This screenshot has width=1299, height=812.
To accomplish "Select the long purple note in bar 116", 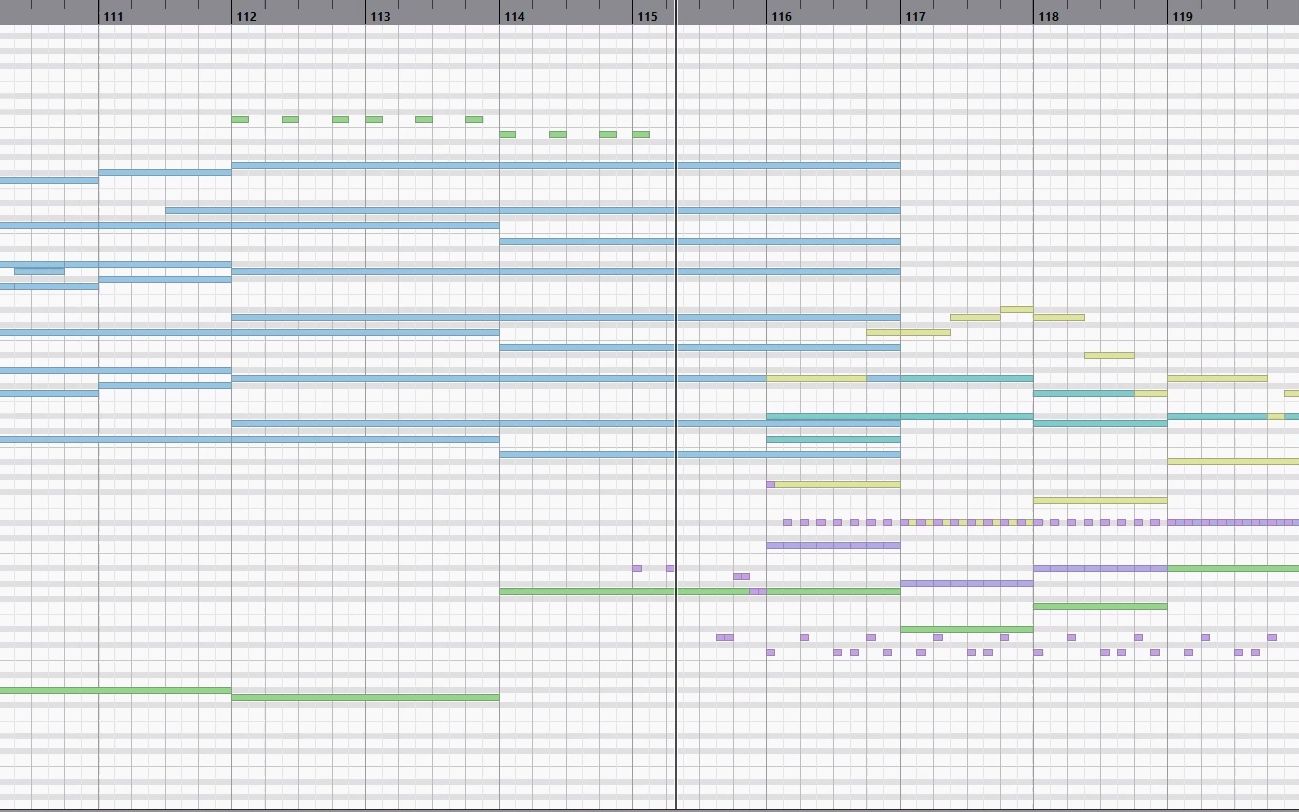I will [833, 545].
